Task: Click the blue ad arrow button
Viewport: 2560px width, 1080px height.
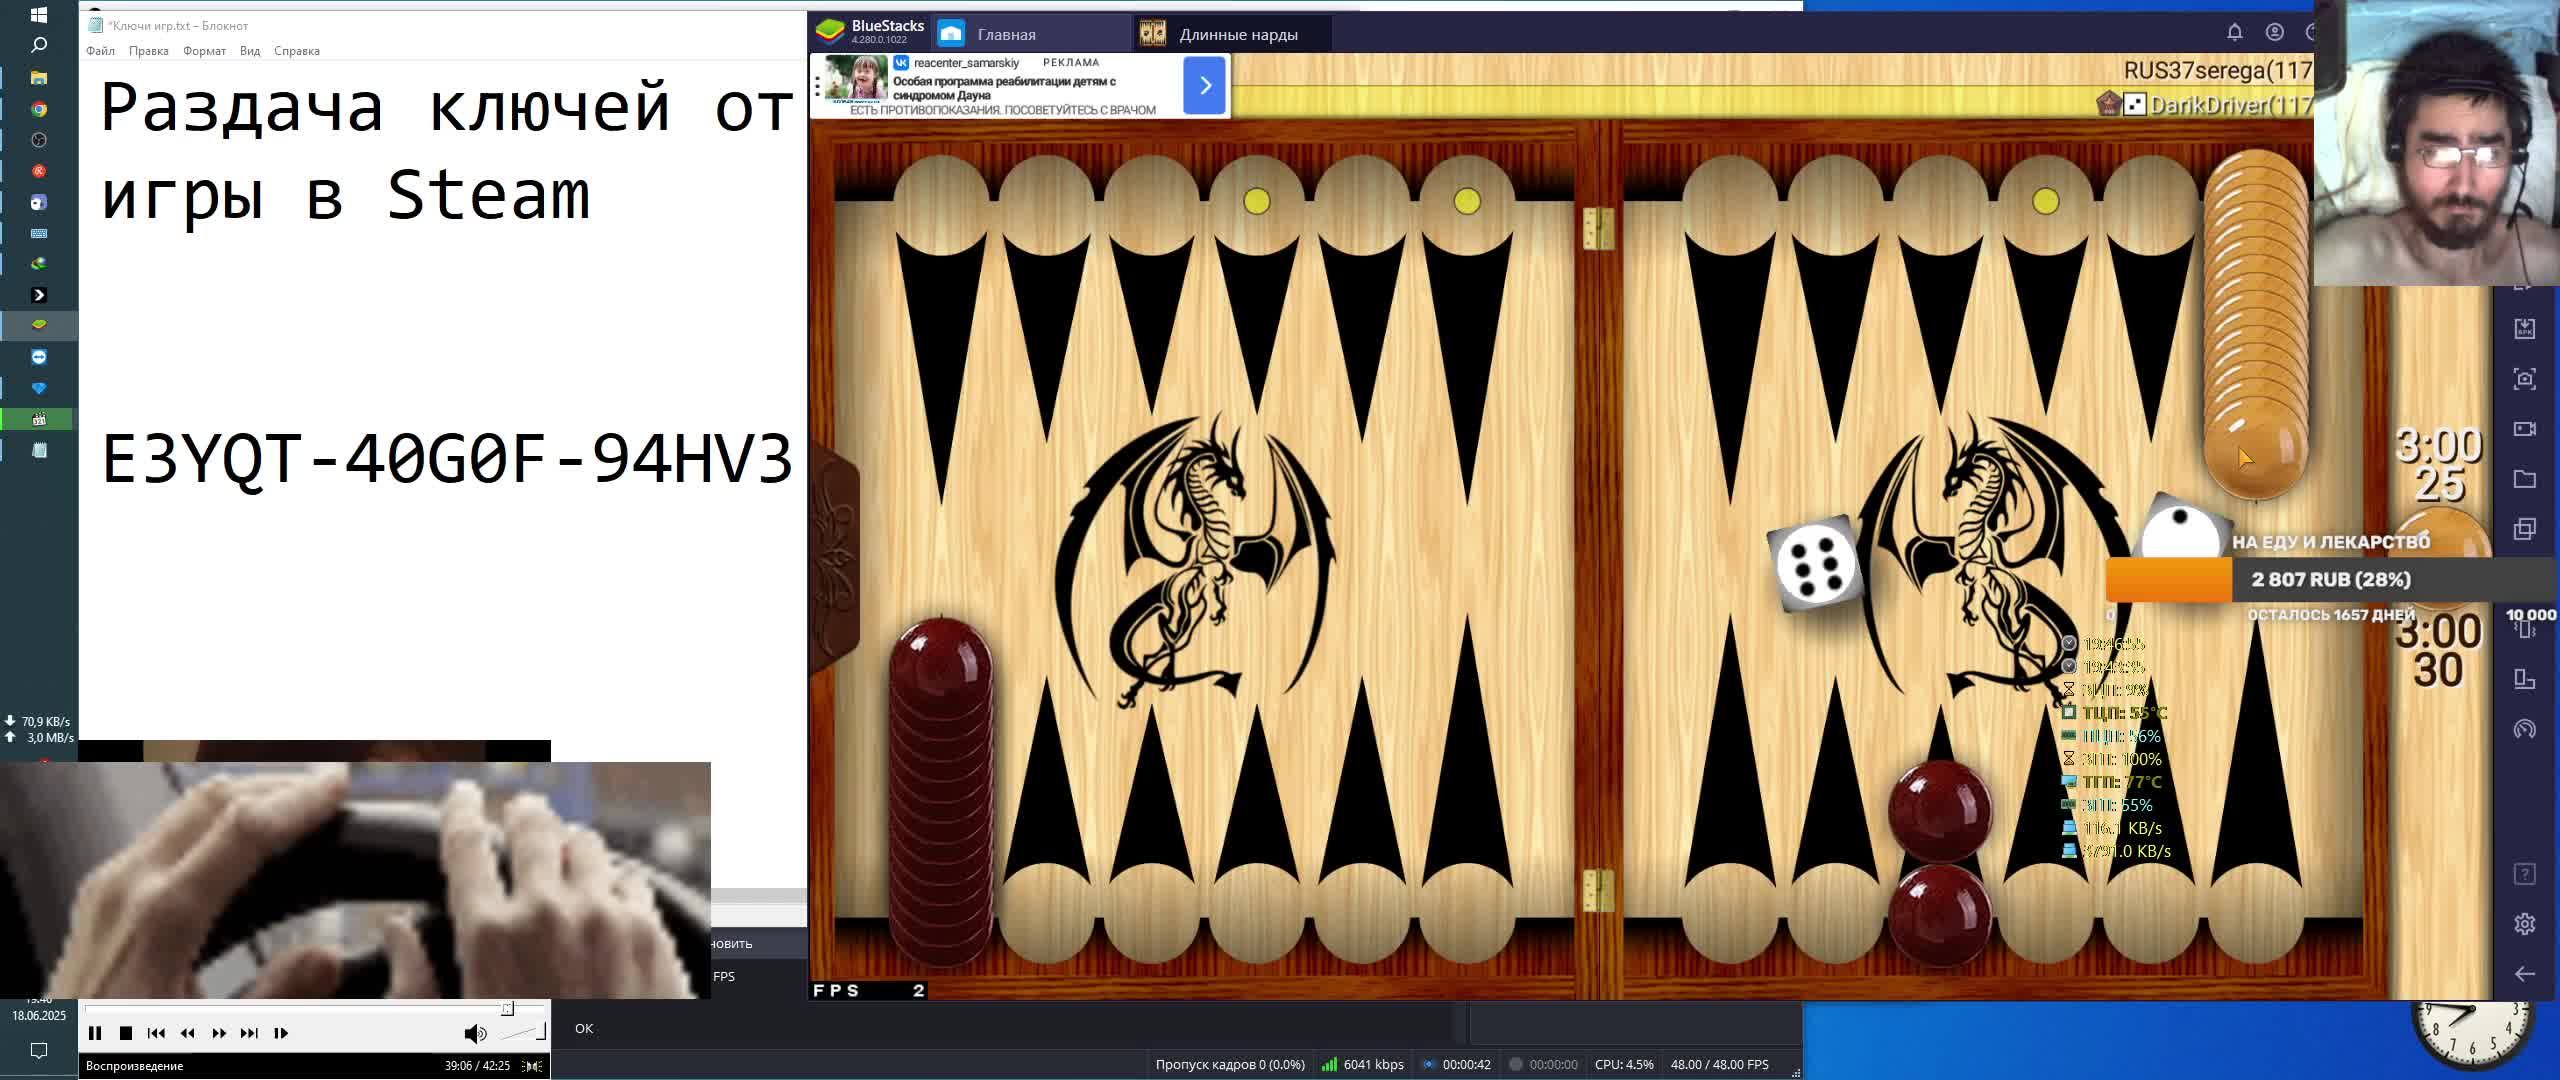Action: coord(1204,85)
